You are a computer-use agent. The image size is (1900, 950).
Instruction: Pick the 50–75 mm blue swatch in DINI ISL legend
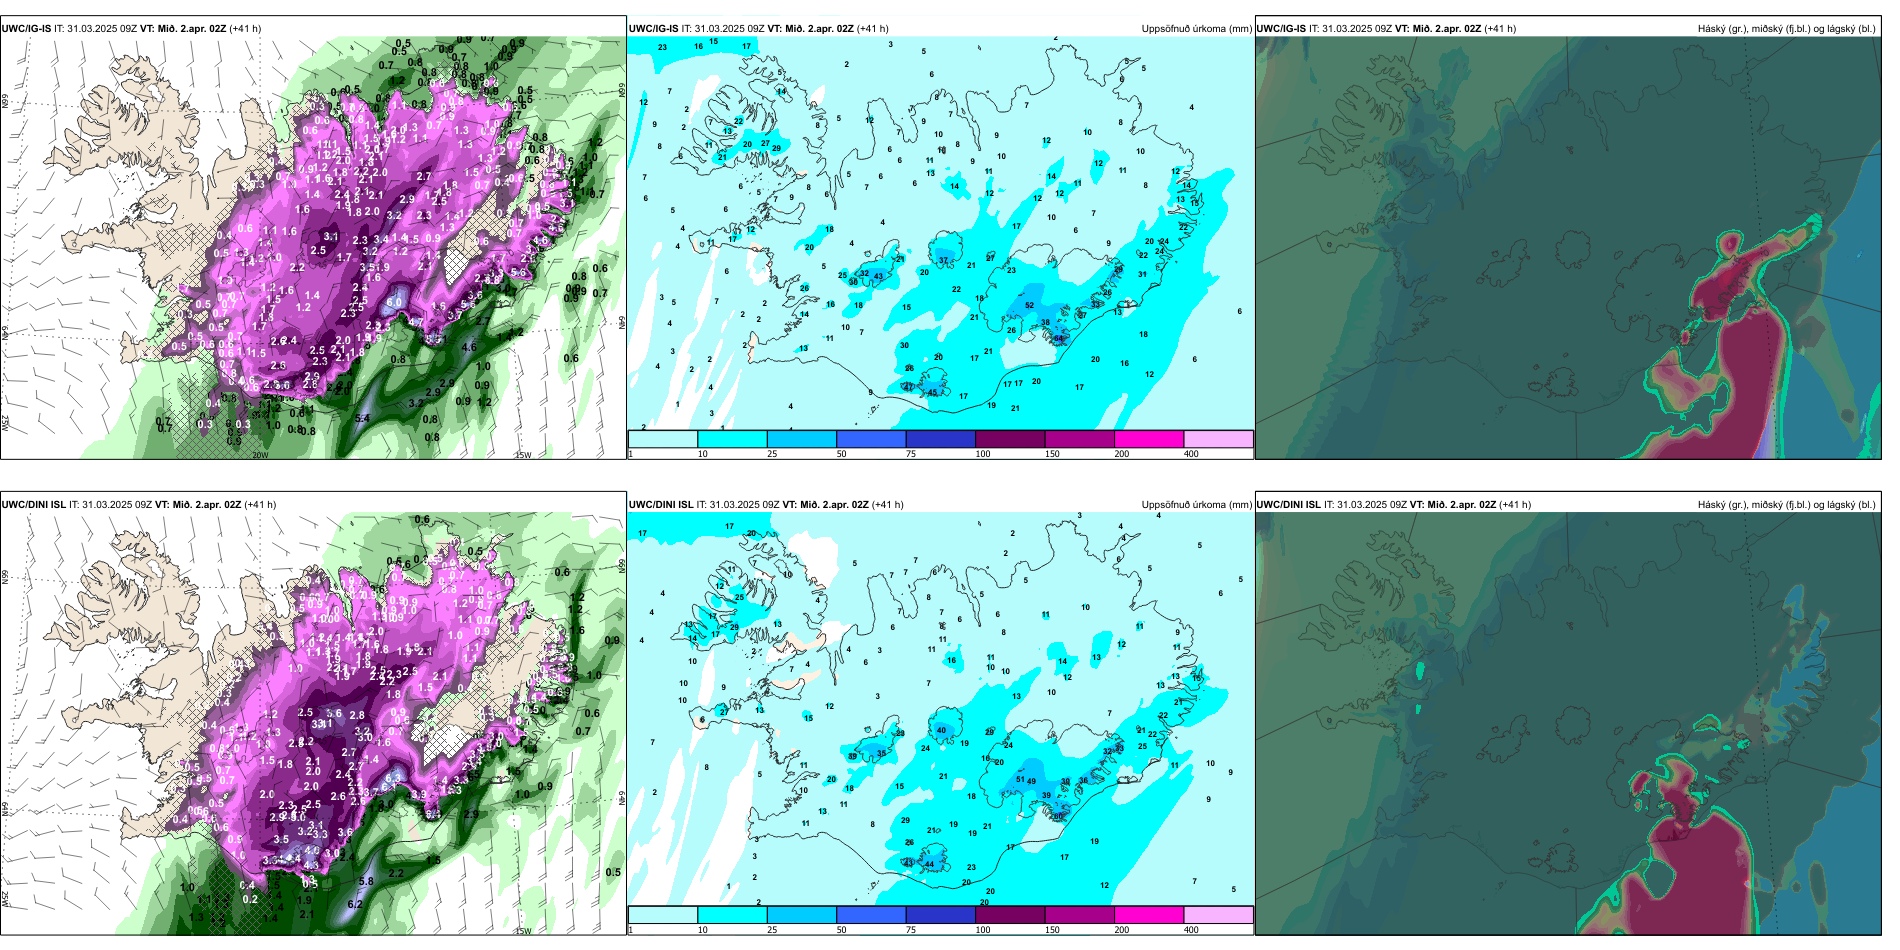click(871, 915)
